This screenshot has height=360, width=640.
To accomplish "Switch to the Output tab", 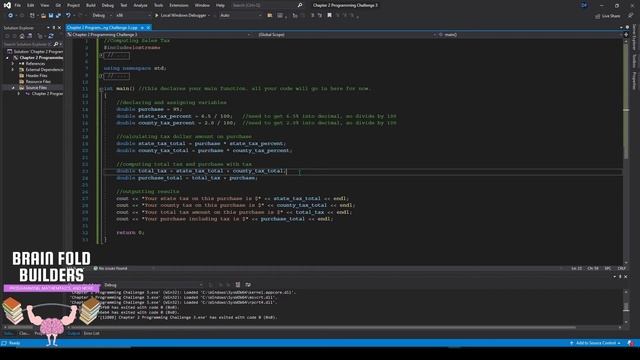I will (73, 333).
